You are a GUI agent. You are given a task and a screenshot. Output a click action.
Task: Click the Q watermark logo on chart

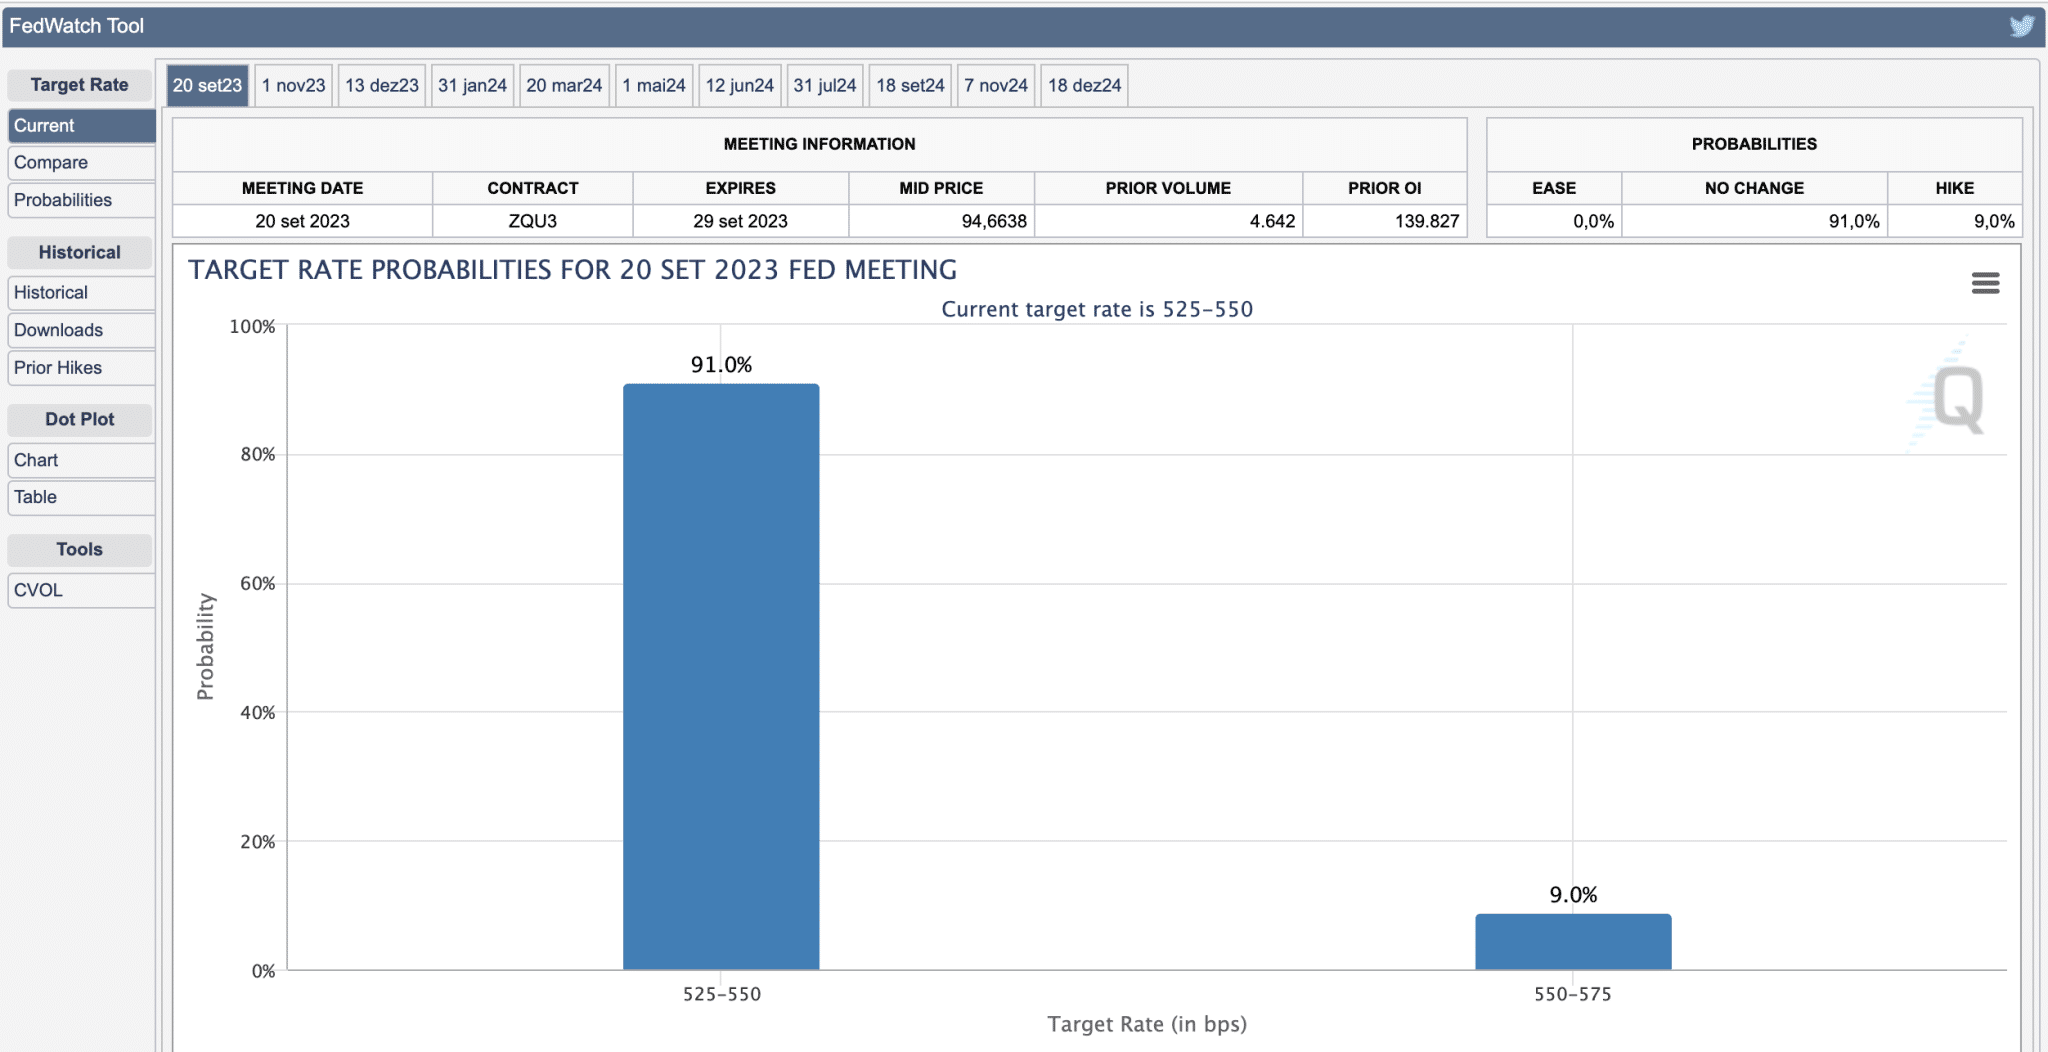click(1956, 399)
